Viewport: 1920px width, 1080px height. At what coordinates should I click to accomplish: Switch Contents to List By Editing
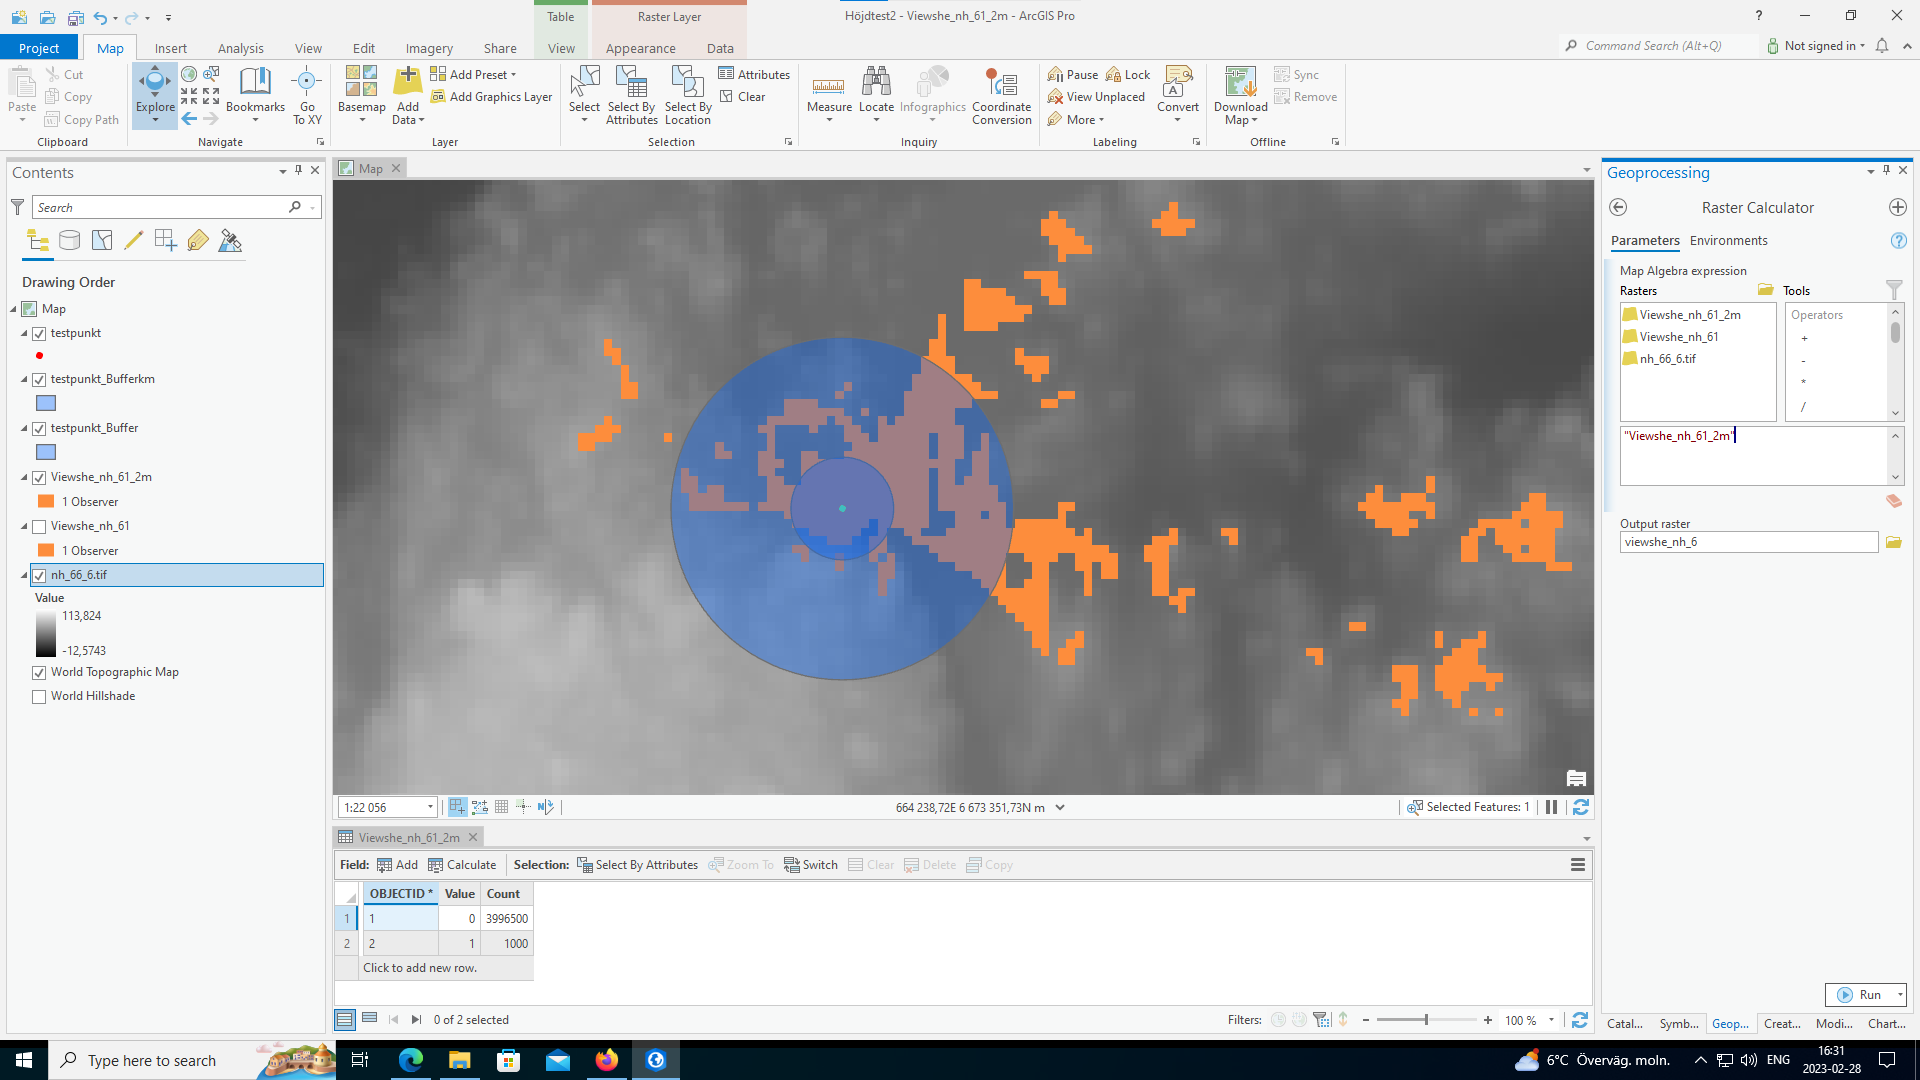[133, 240]
